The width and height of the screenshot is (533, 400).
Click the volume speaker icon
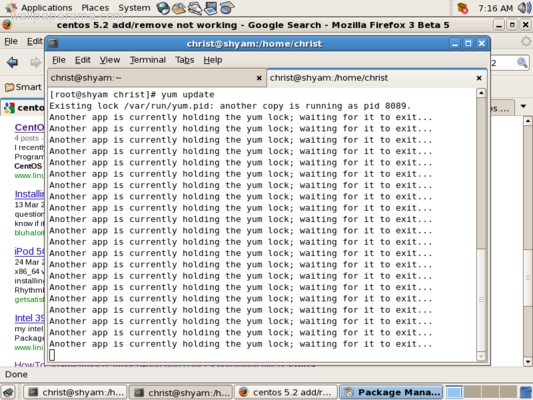524,8
